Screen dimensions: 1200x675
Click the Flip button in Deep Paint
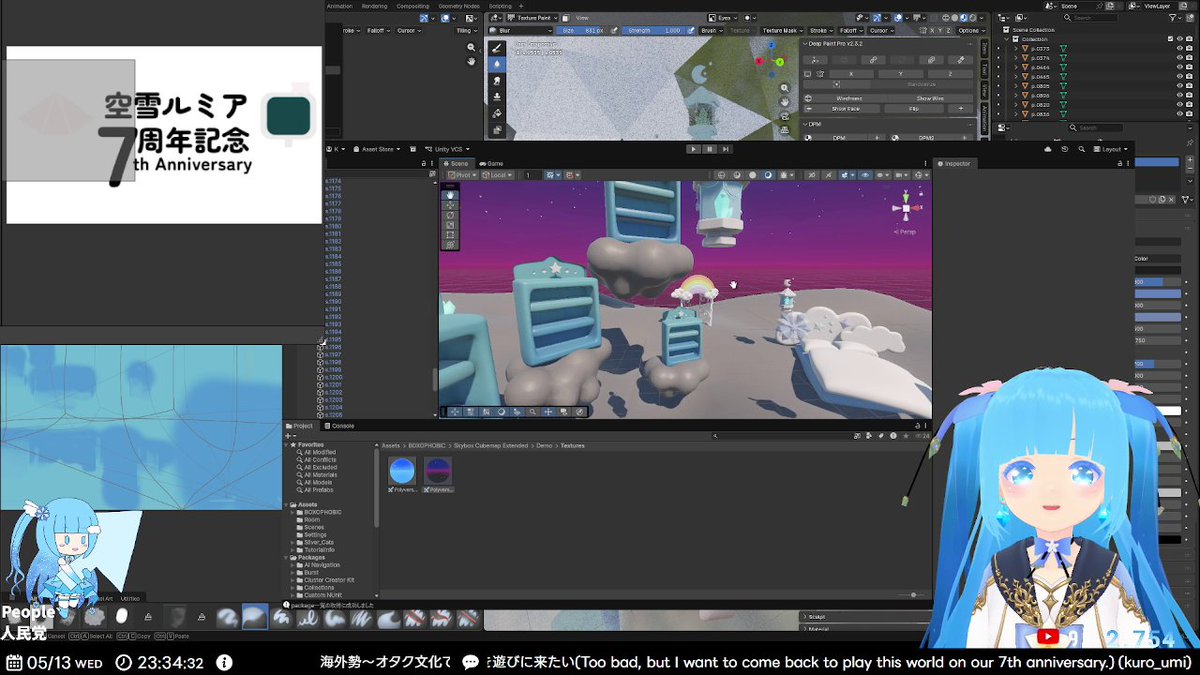point(913,108)
